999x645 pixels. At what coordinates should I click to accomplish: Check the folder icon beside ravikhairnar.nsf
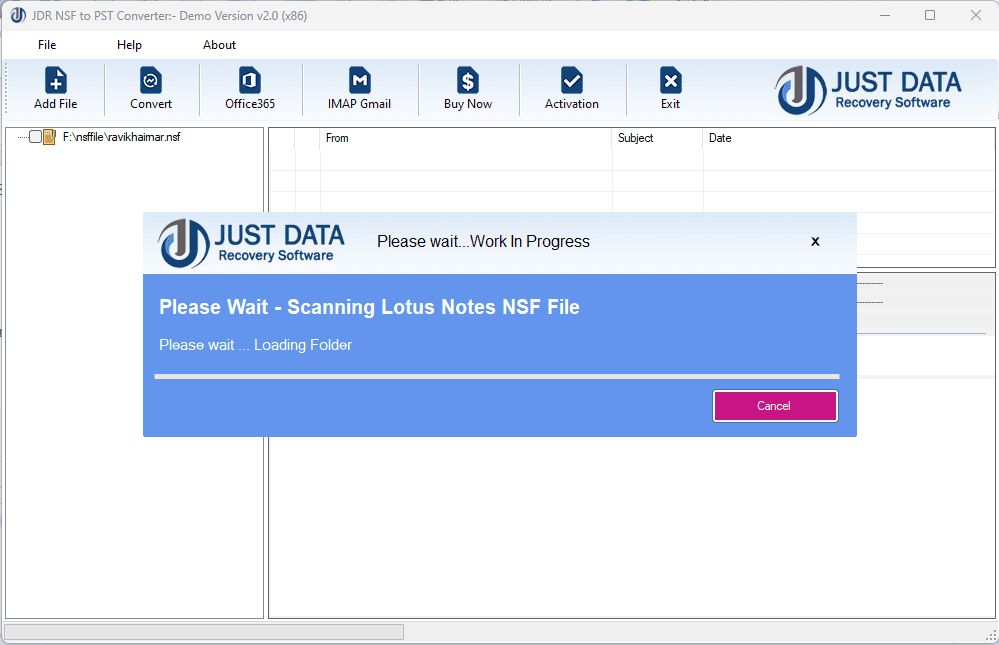tap(48, 137)
